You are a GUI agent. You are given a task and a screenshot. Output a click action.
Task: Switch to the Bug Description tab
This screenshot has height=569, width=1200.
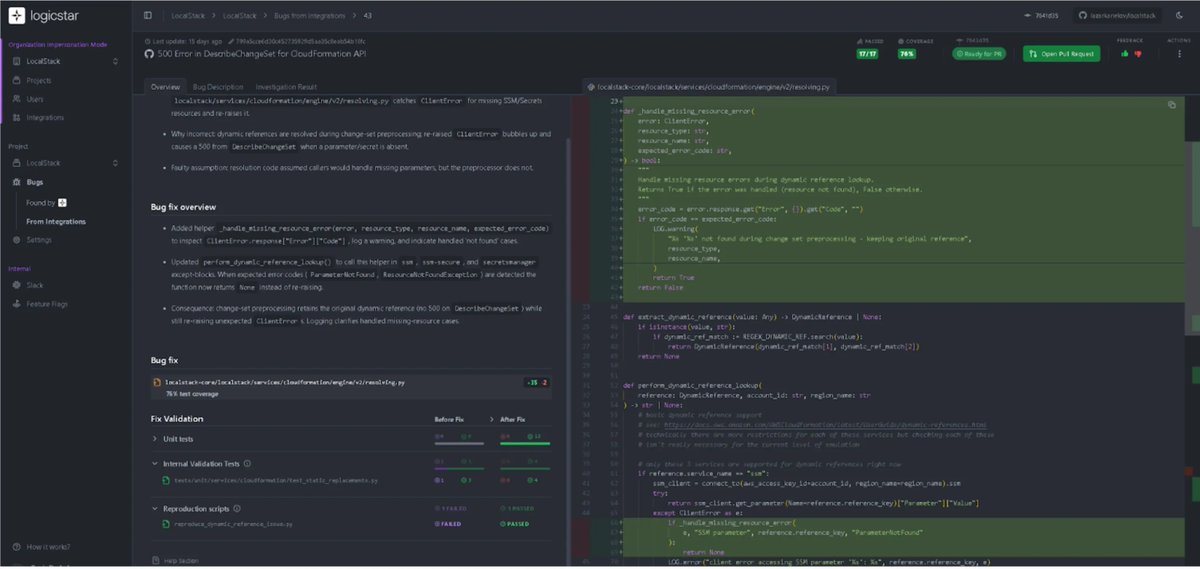pyautogui.click(x=217, y=87)
